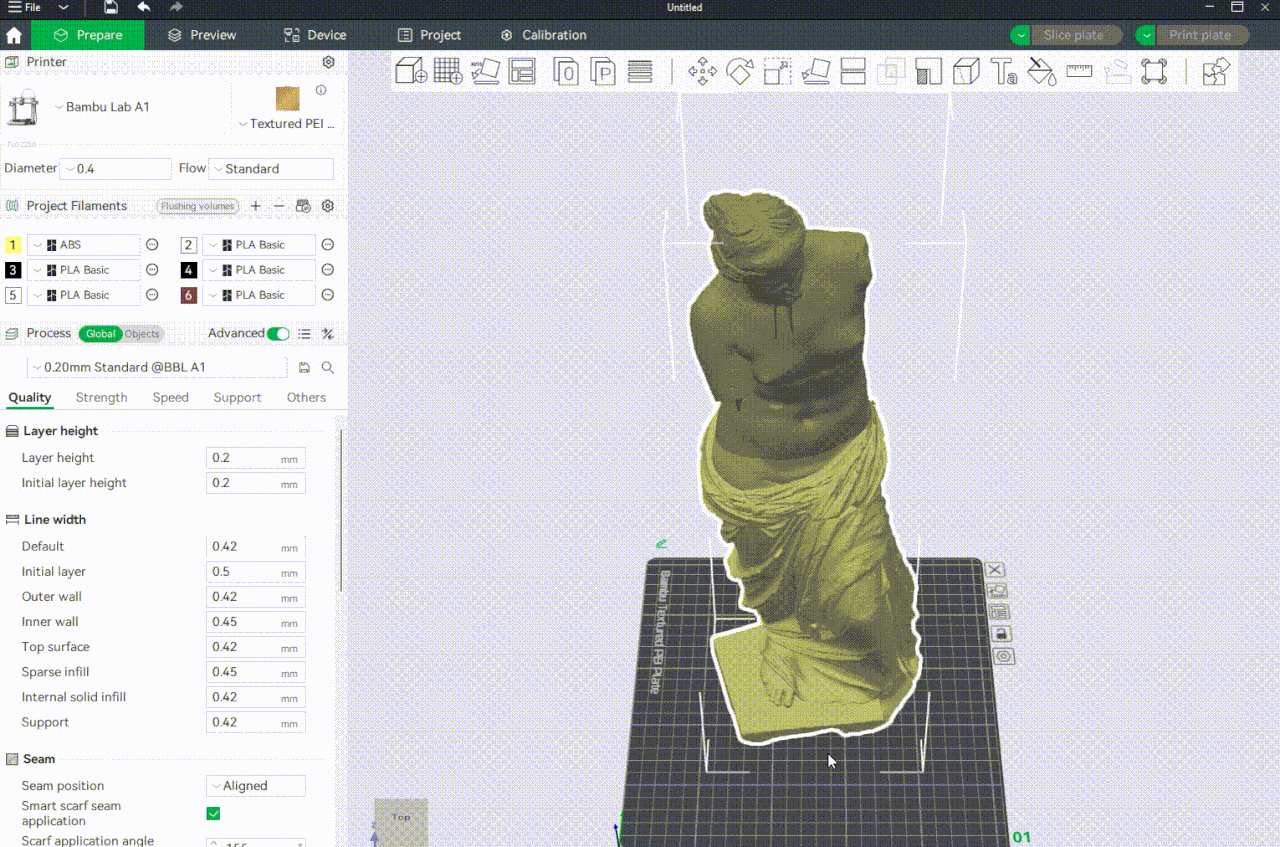Image resolution: width=1280 pixels, height=847 pixels.
Task: Click the search icon beside process preset
Action: pyautogui.click(x=327, y=368)
